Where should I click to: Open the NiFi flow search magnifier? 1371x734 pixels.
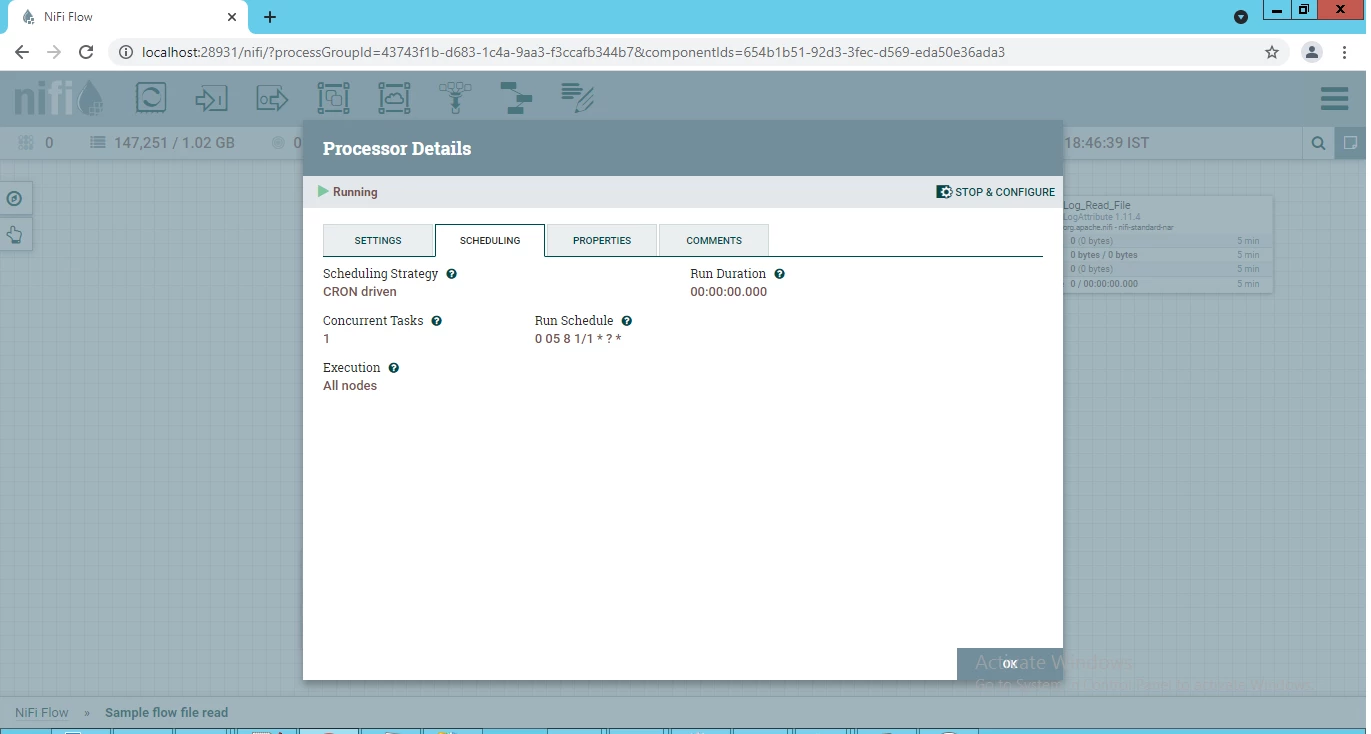(x=1319, y=143)
